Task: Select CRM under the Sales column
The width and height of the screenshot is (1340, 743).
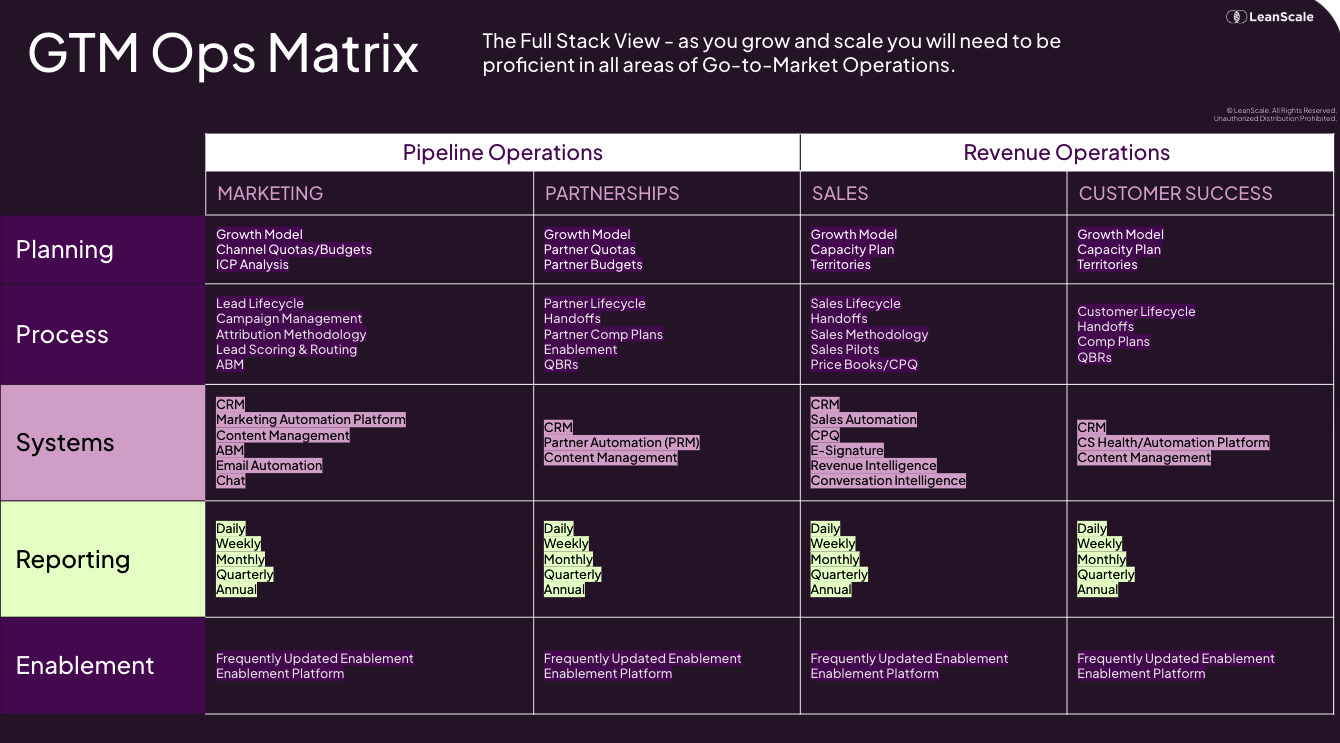Action: coord(823,404)
